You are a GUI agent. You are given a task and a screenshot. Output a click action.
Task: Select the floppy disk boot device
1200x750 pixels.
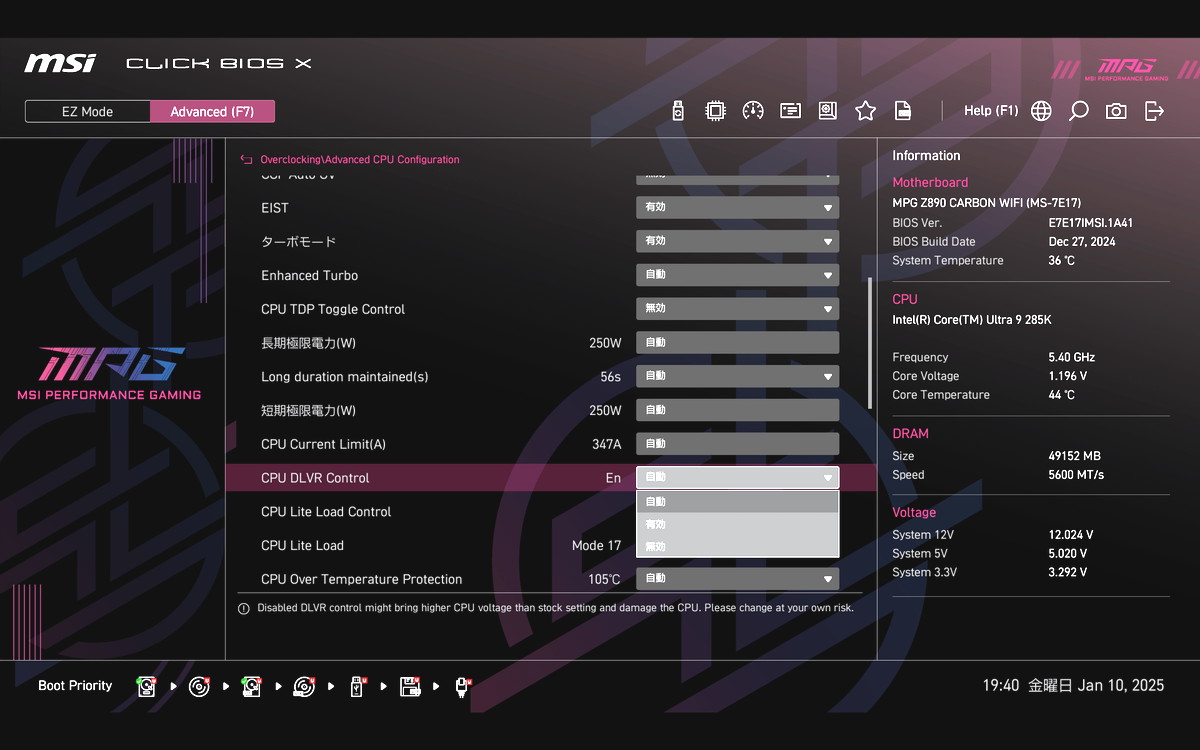409,686
